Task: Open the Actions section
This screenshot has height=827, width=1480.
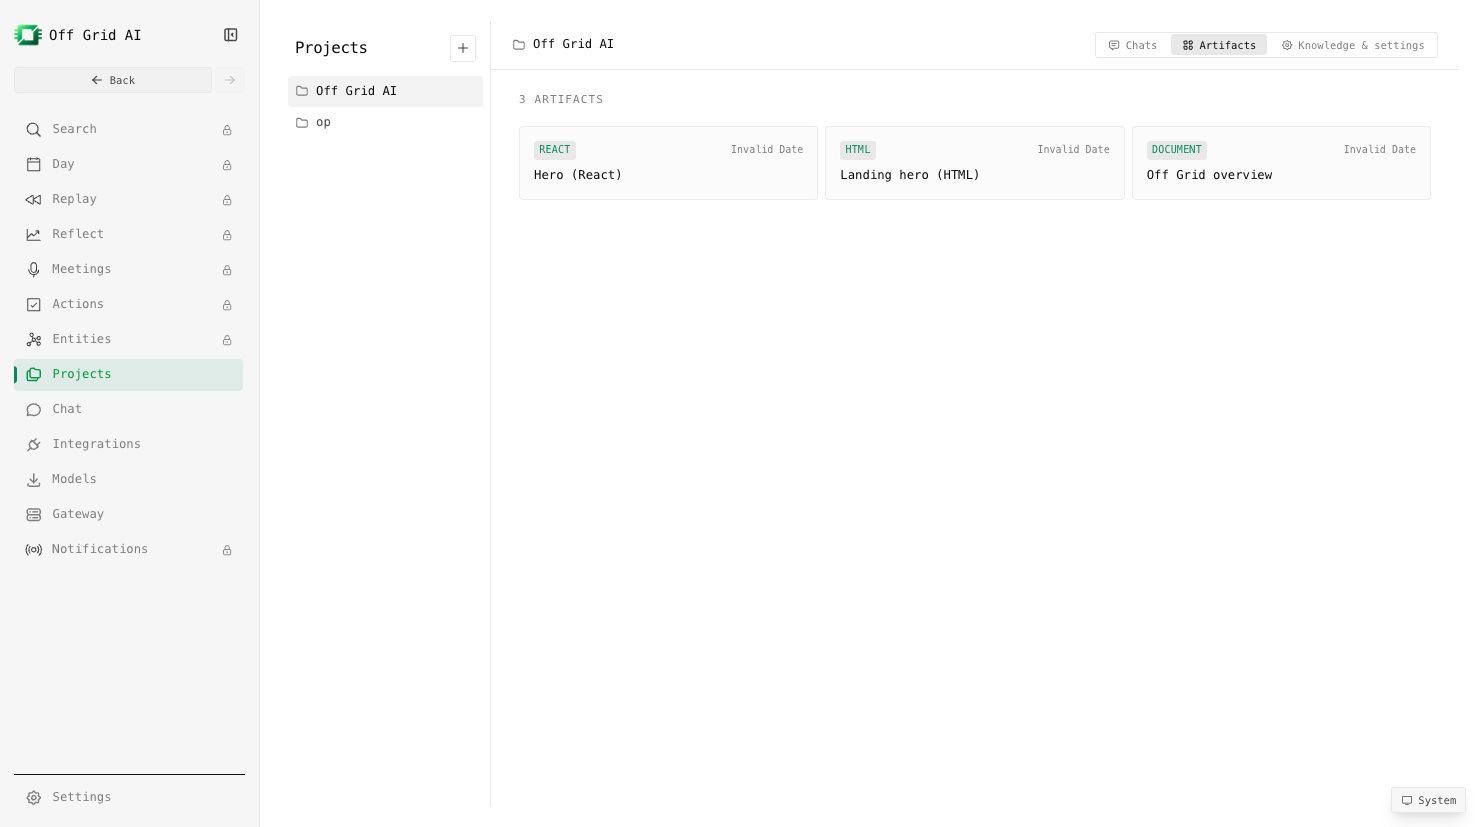Action: tap(128, 304)
